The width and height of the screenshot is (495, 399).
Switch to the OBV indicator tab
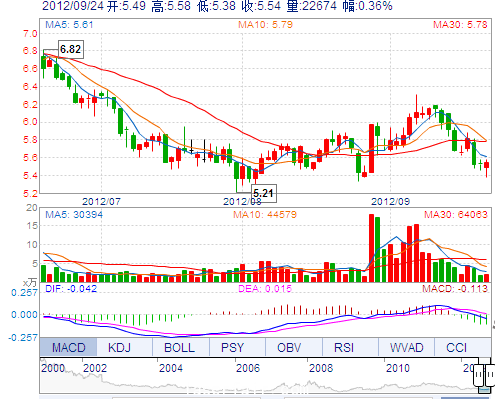point(289,347)
